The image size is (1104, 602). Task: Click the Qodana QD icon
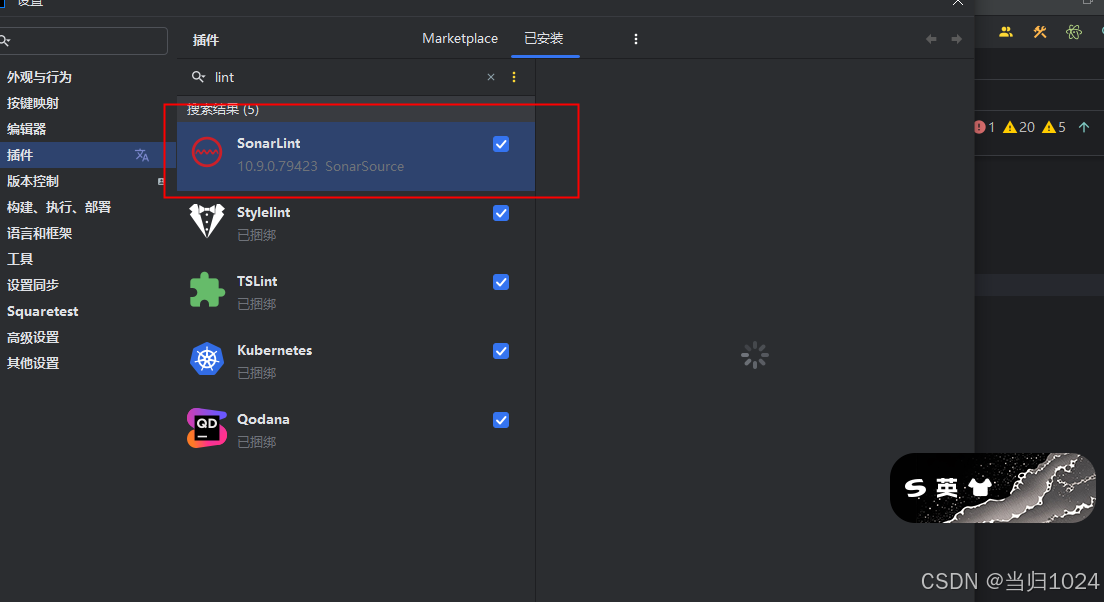click(207, 427)
